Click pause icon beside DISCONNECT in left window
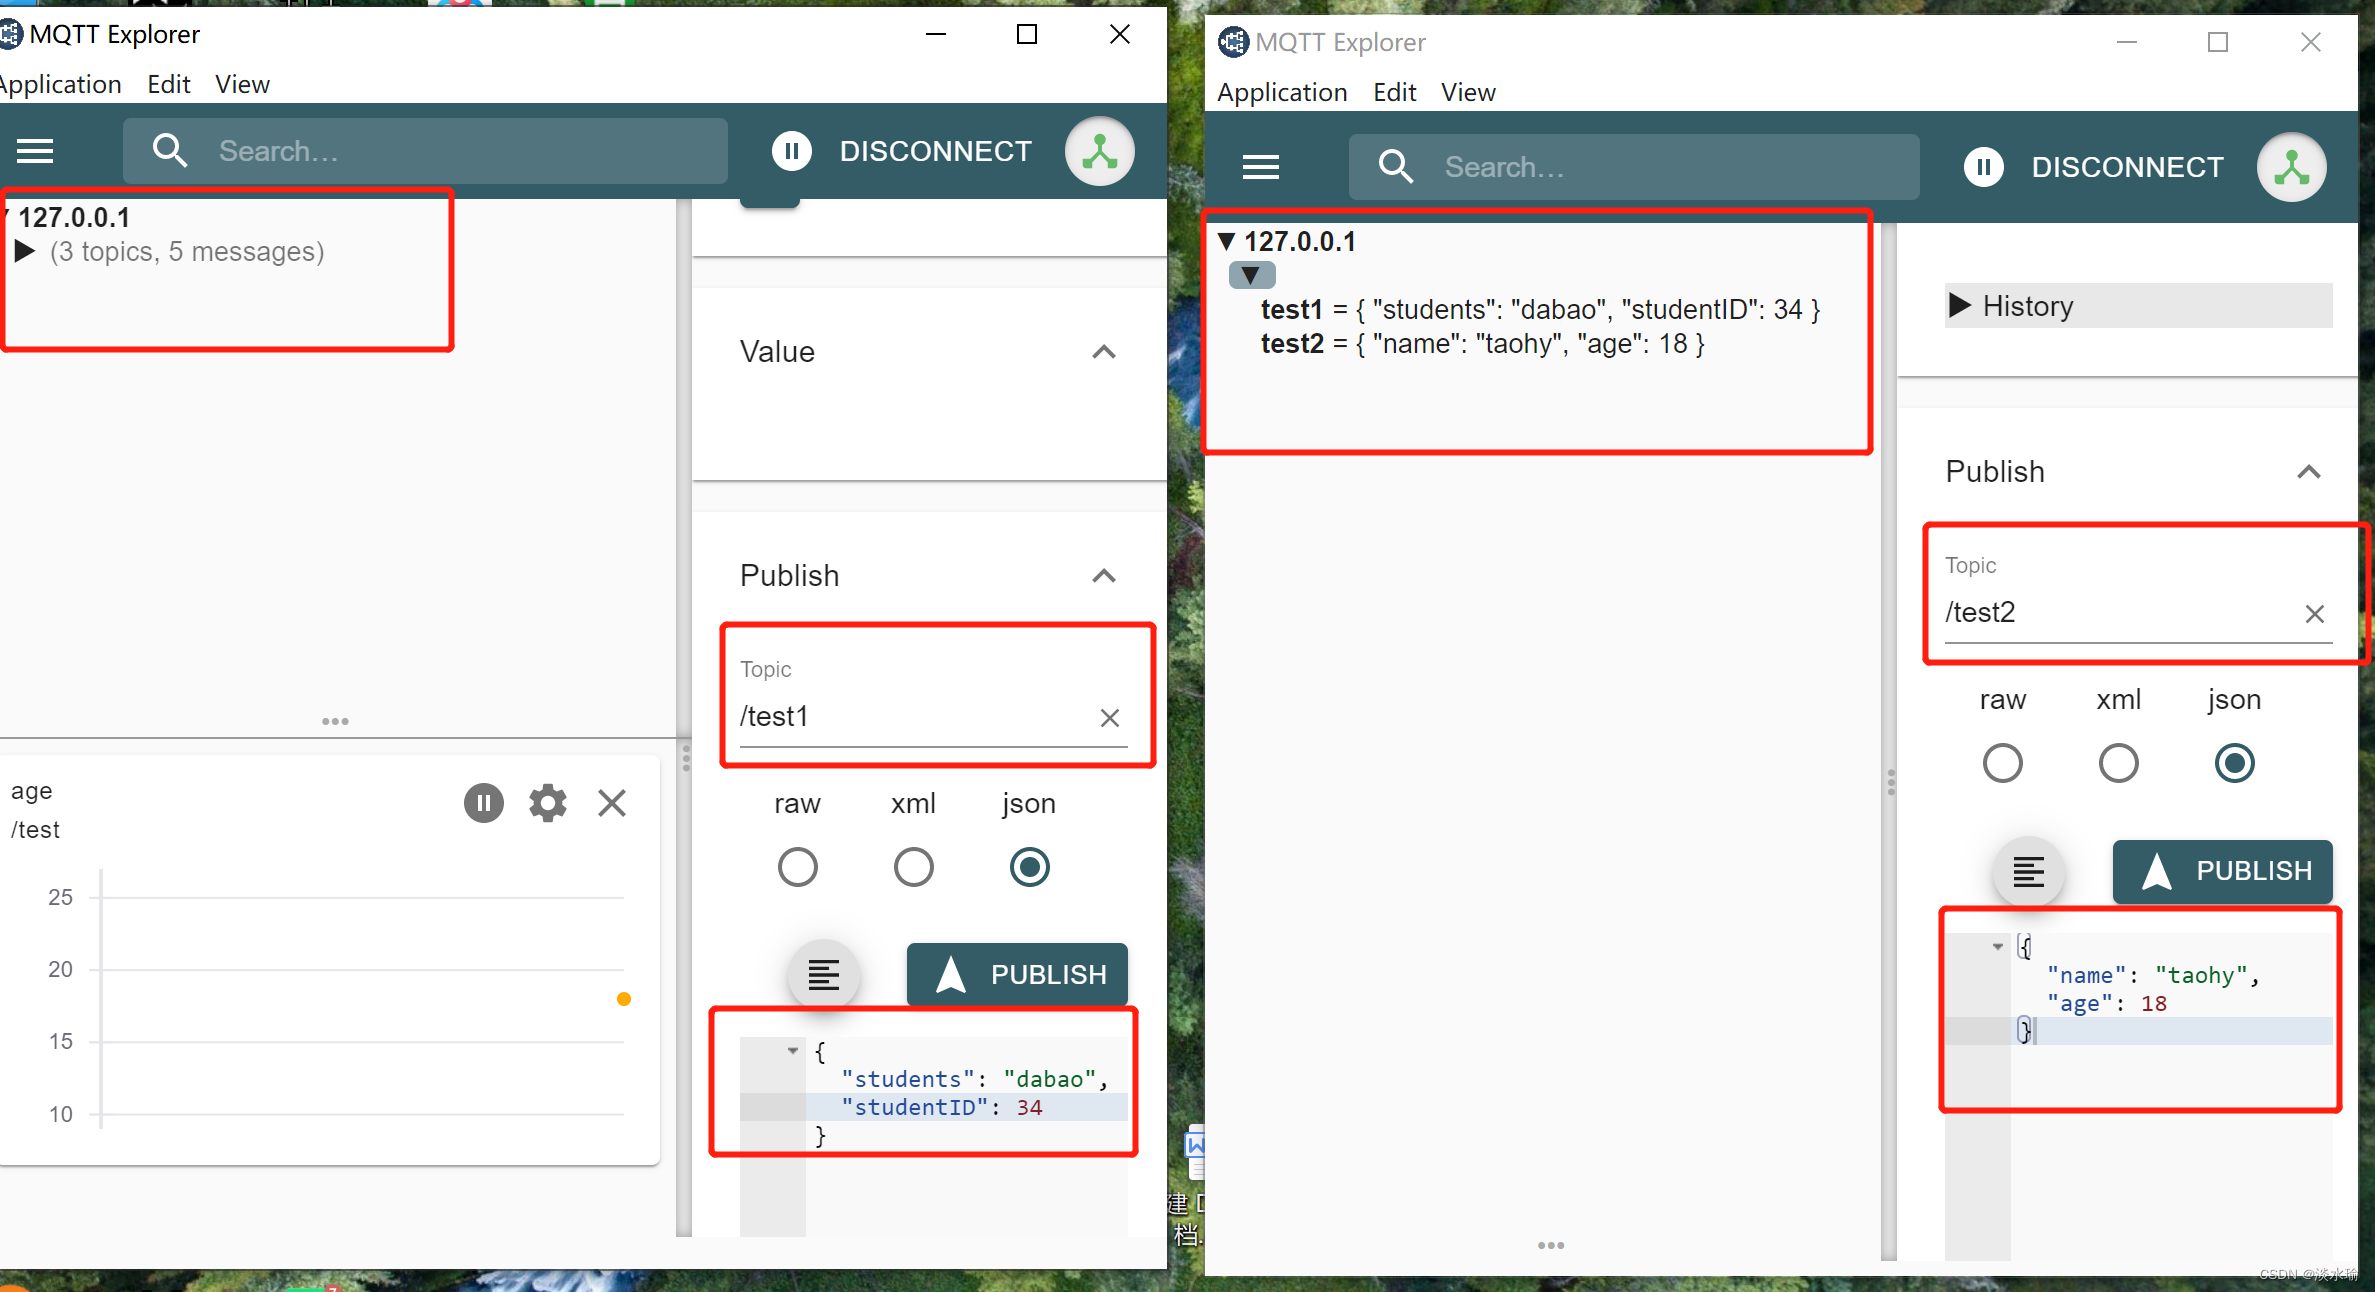 [x=791, y=151]
